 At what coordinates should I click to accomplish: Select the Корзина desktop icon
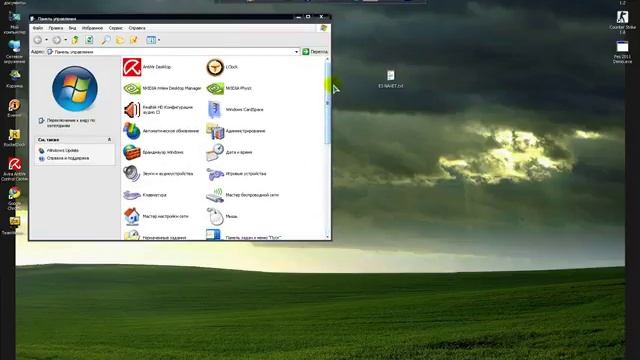click(x=14, y=79)
